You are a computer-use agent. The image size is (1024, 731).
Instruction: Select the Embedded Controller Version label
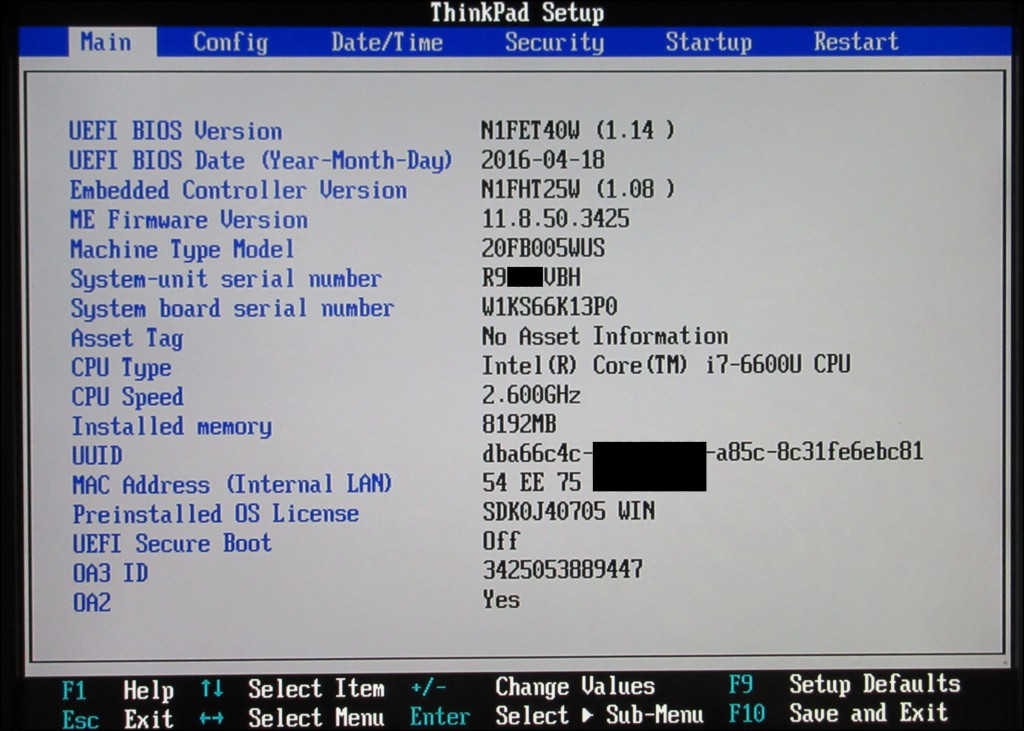click(x=238, y=190)
